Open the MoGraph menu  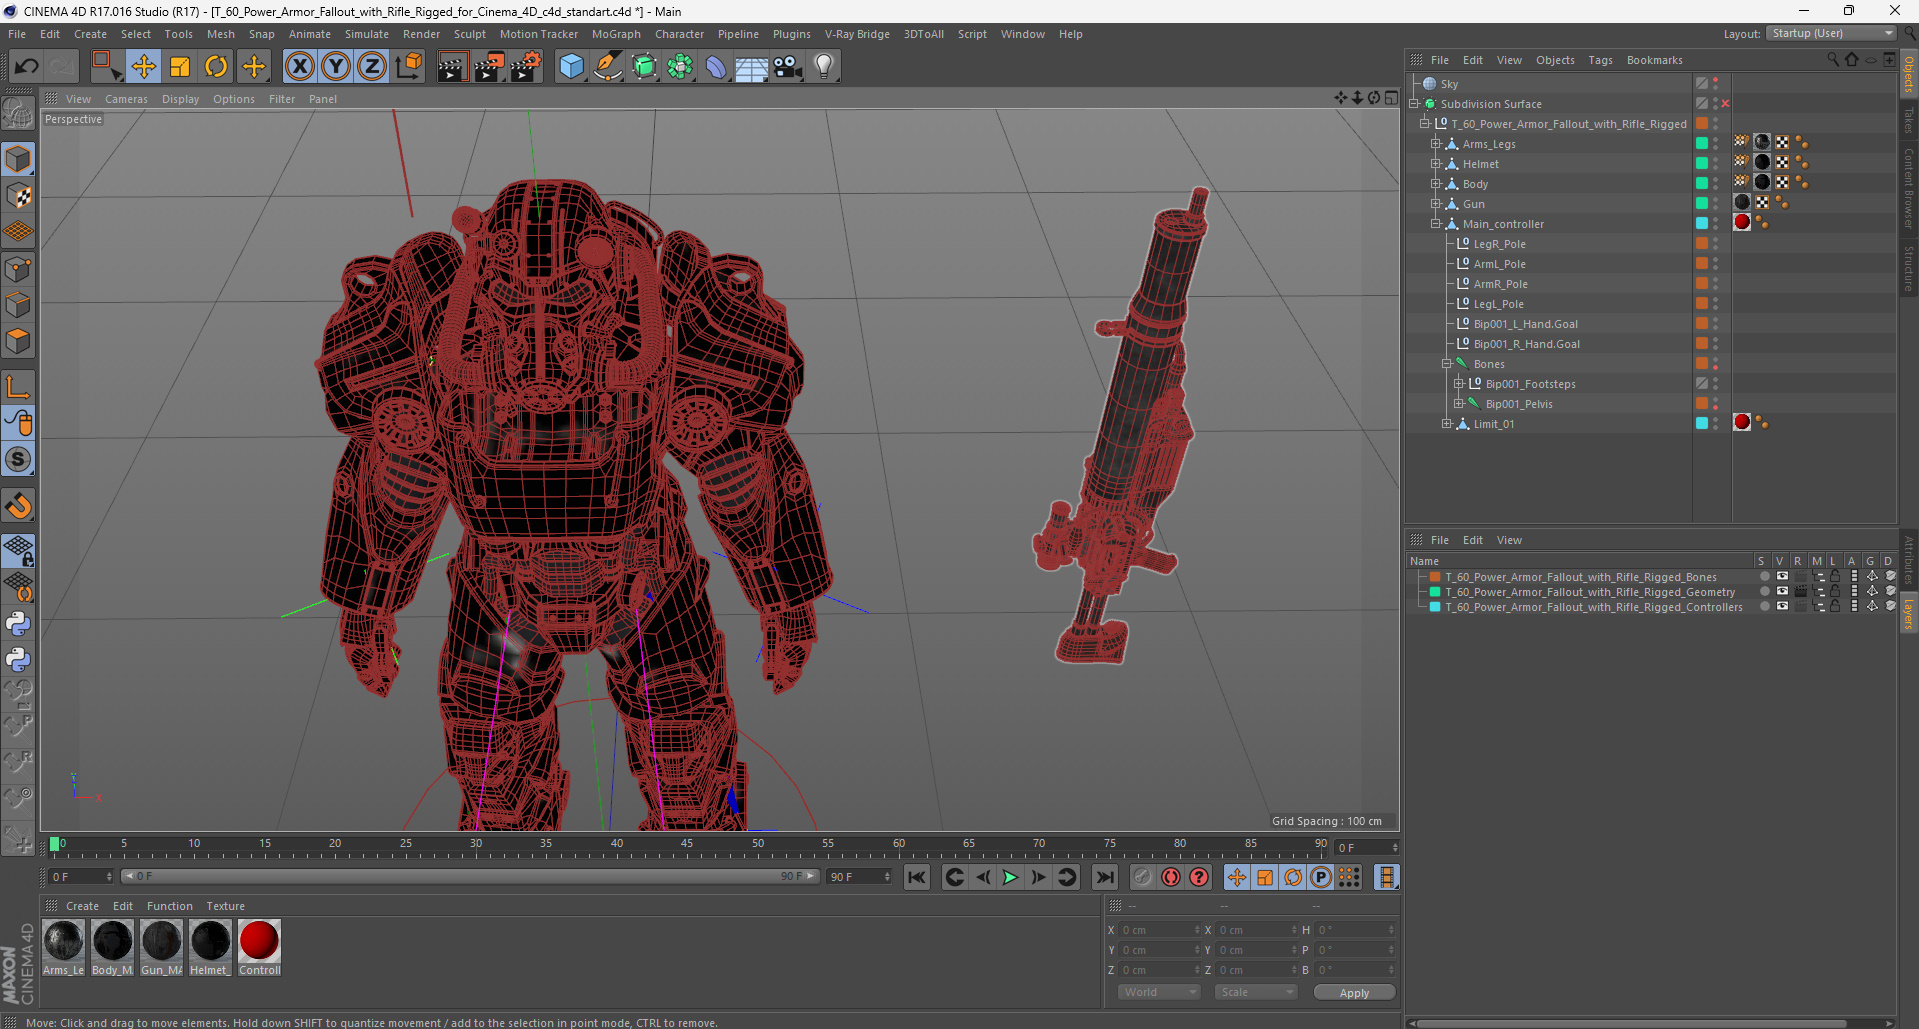pos(616,34)
